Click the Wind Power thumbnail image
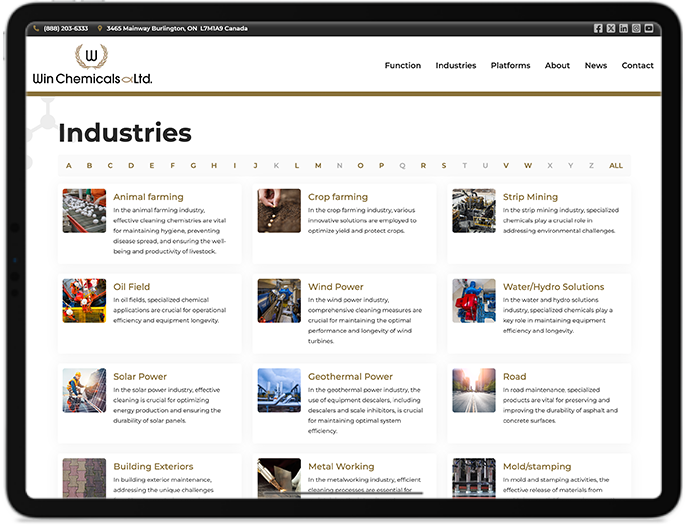The image size is (686, 526). point(280,302)
